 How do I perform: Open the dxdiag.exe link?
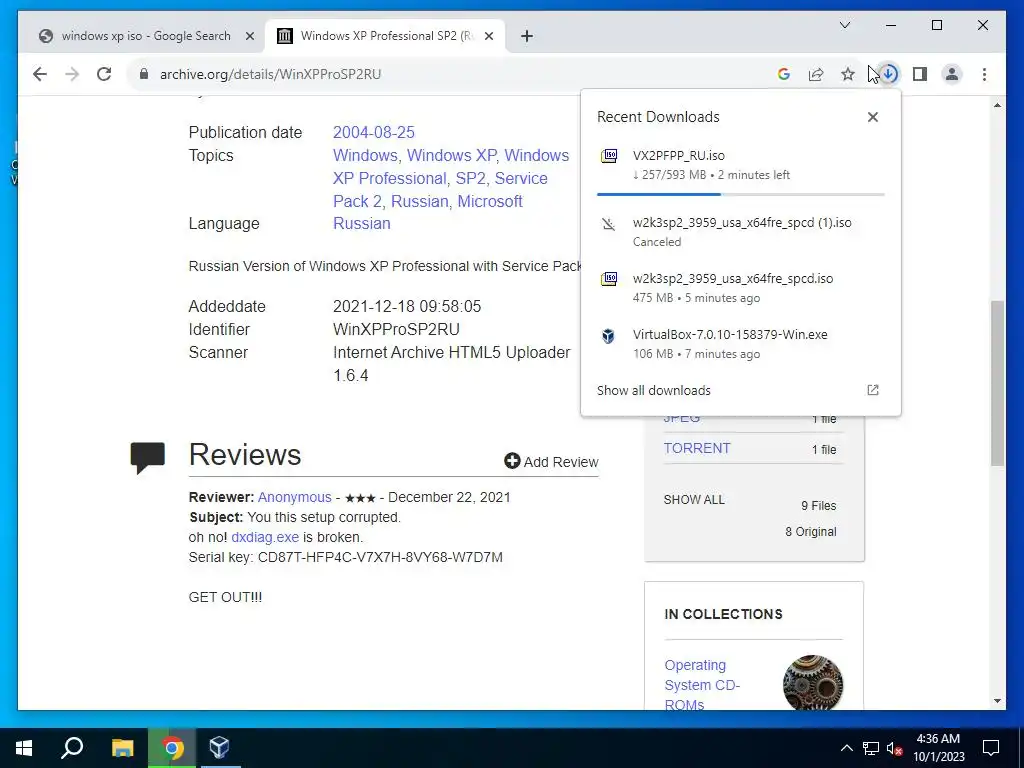point(265,537)
